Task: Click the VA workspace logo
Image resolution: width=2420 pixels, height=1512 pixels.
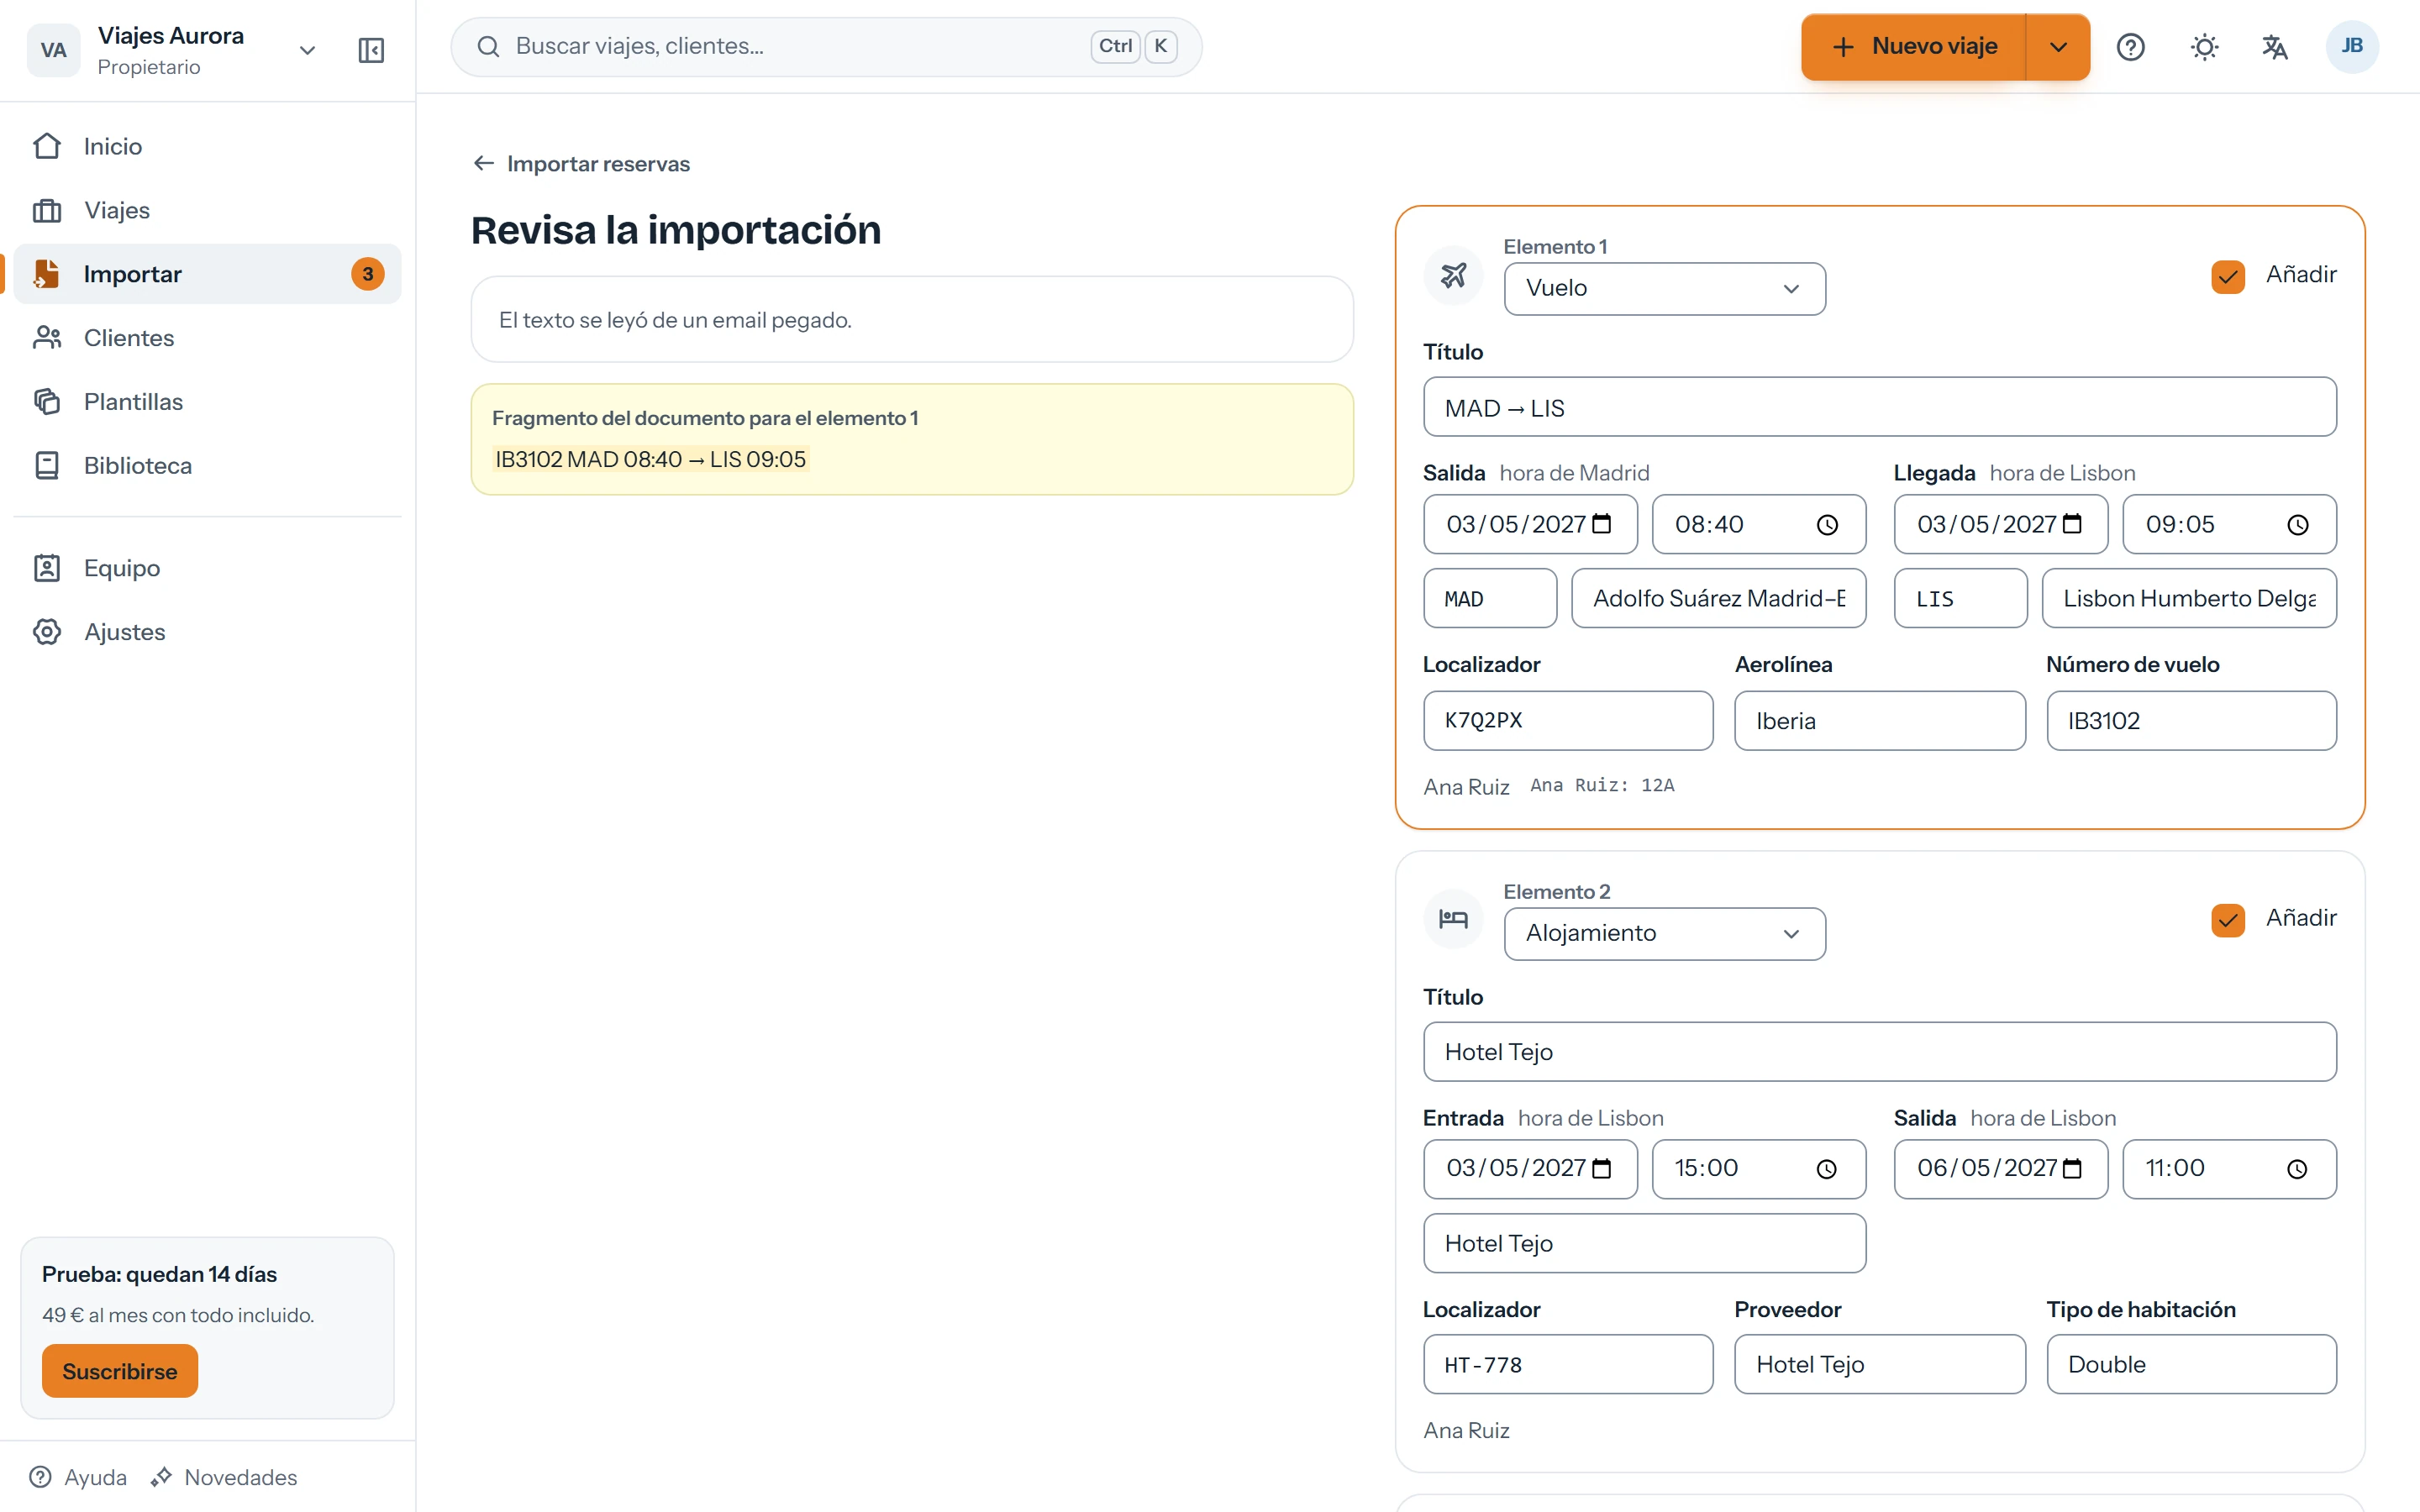Action: 53,50
